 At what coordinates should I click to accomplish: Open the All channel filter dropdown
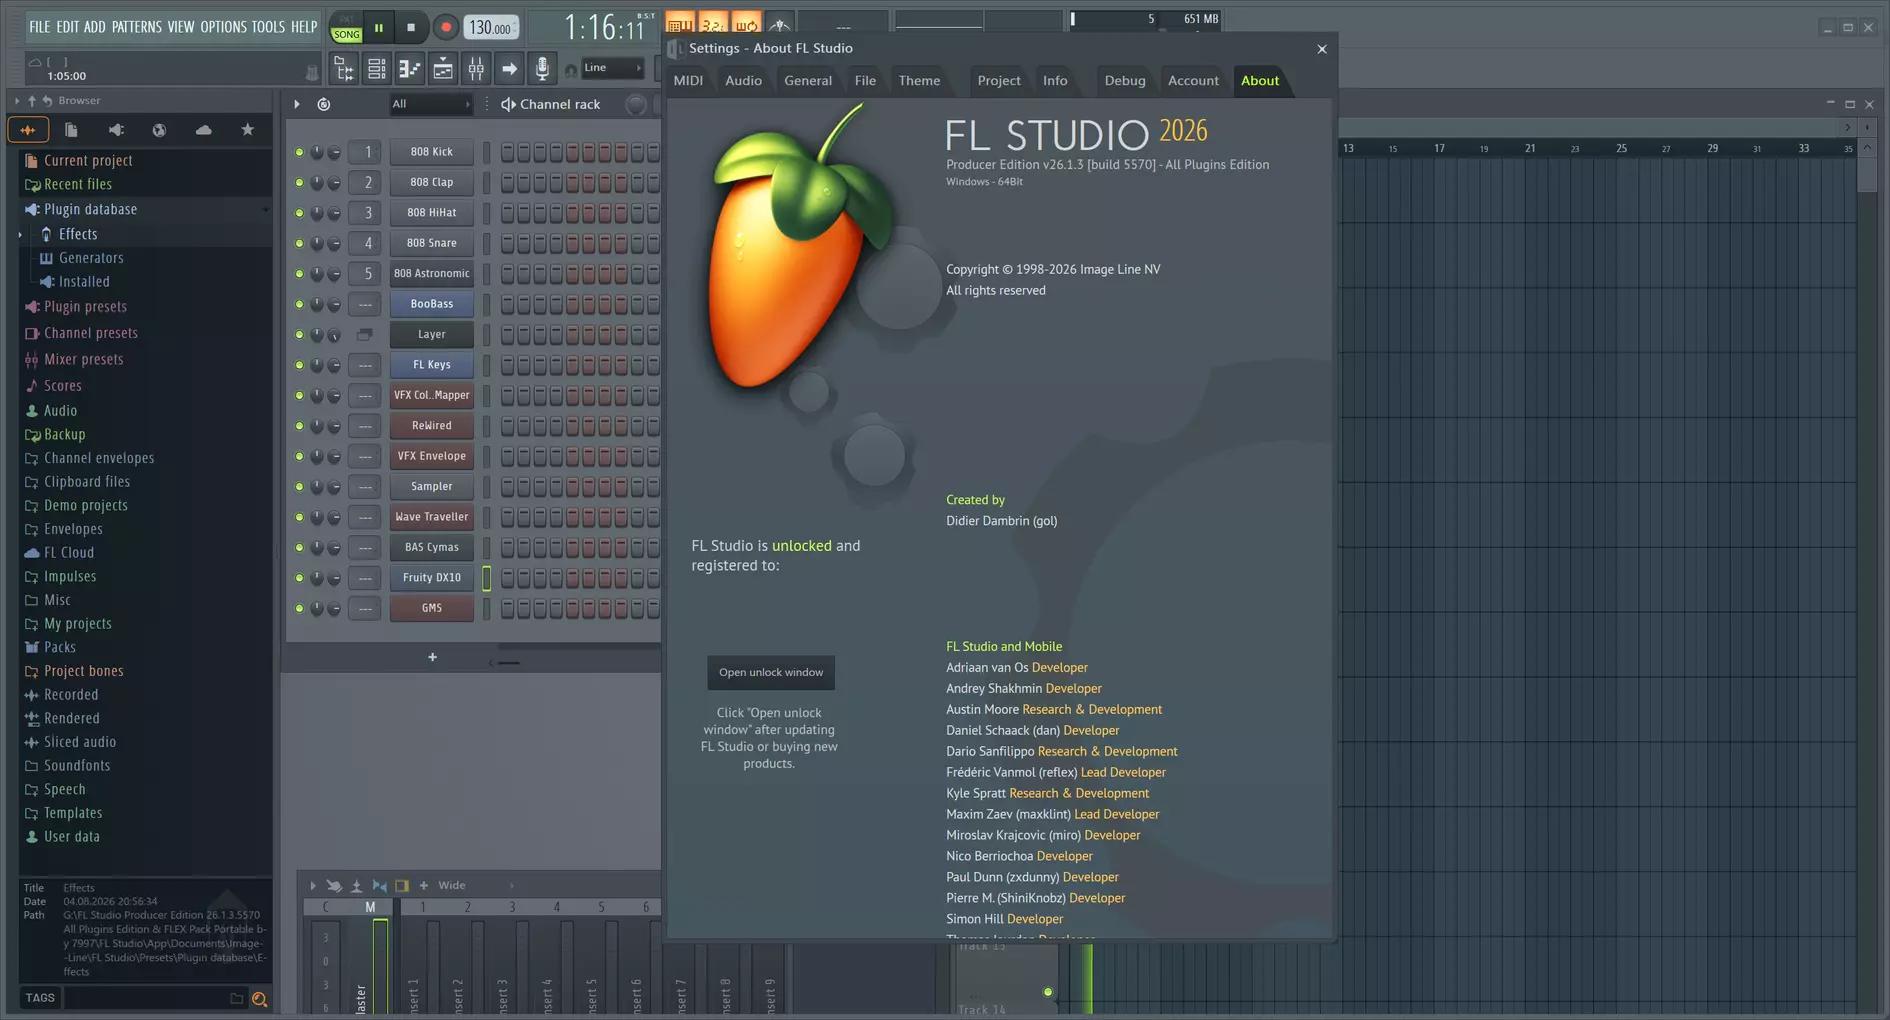431,104
